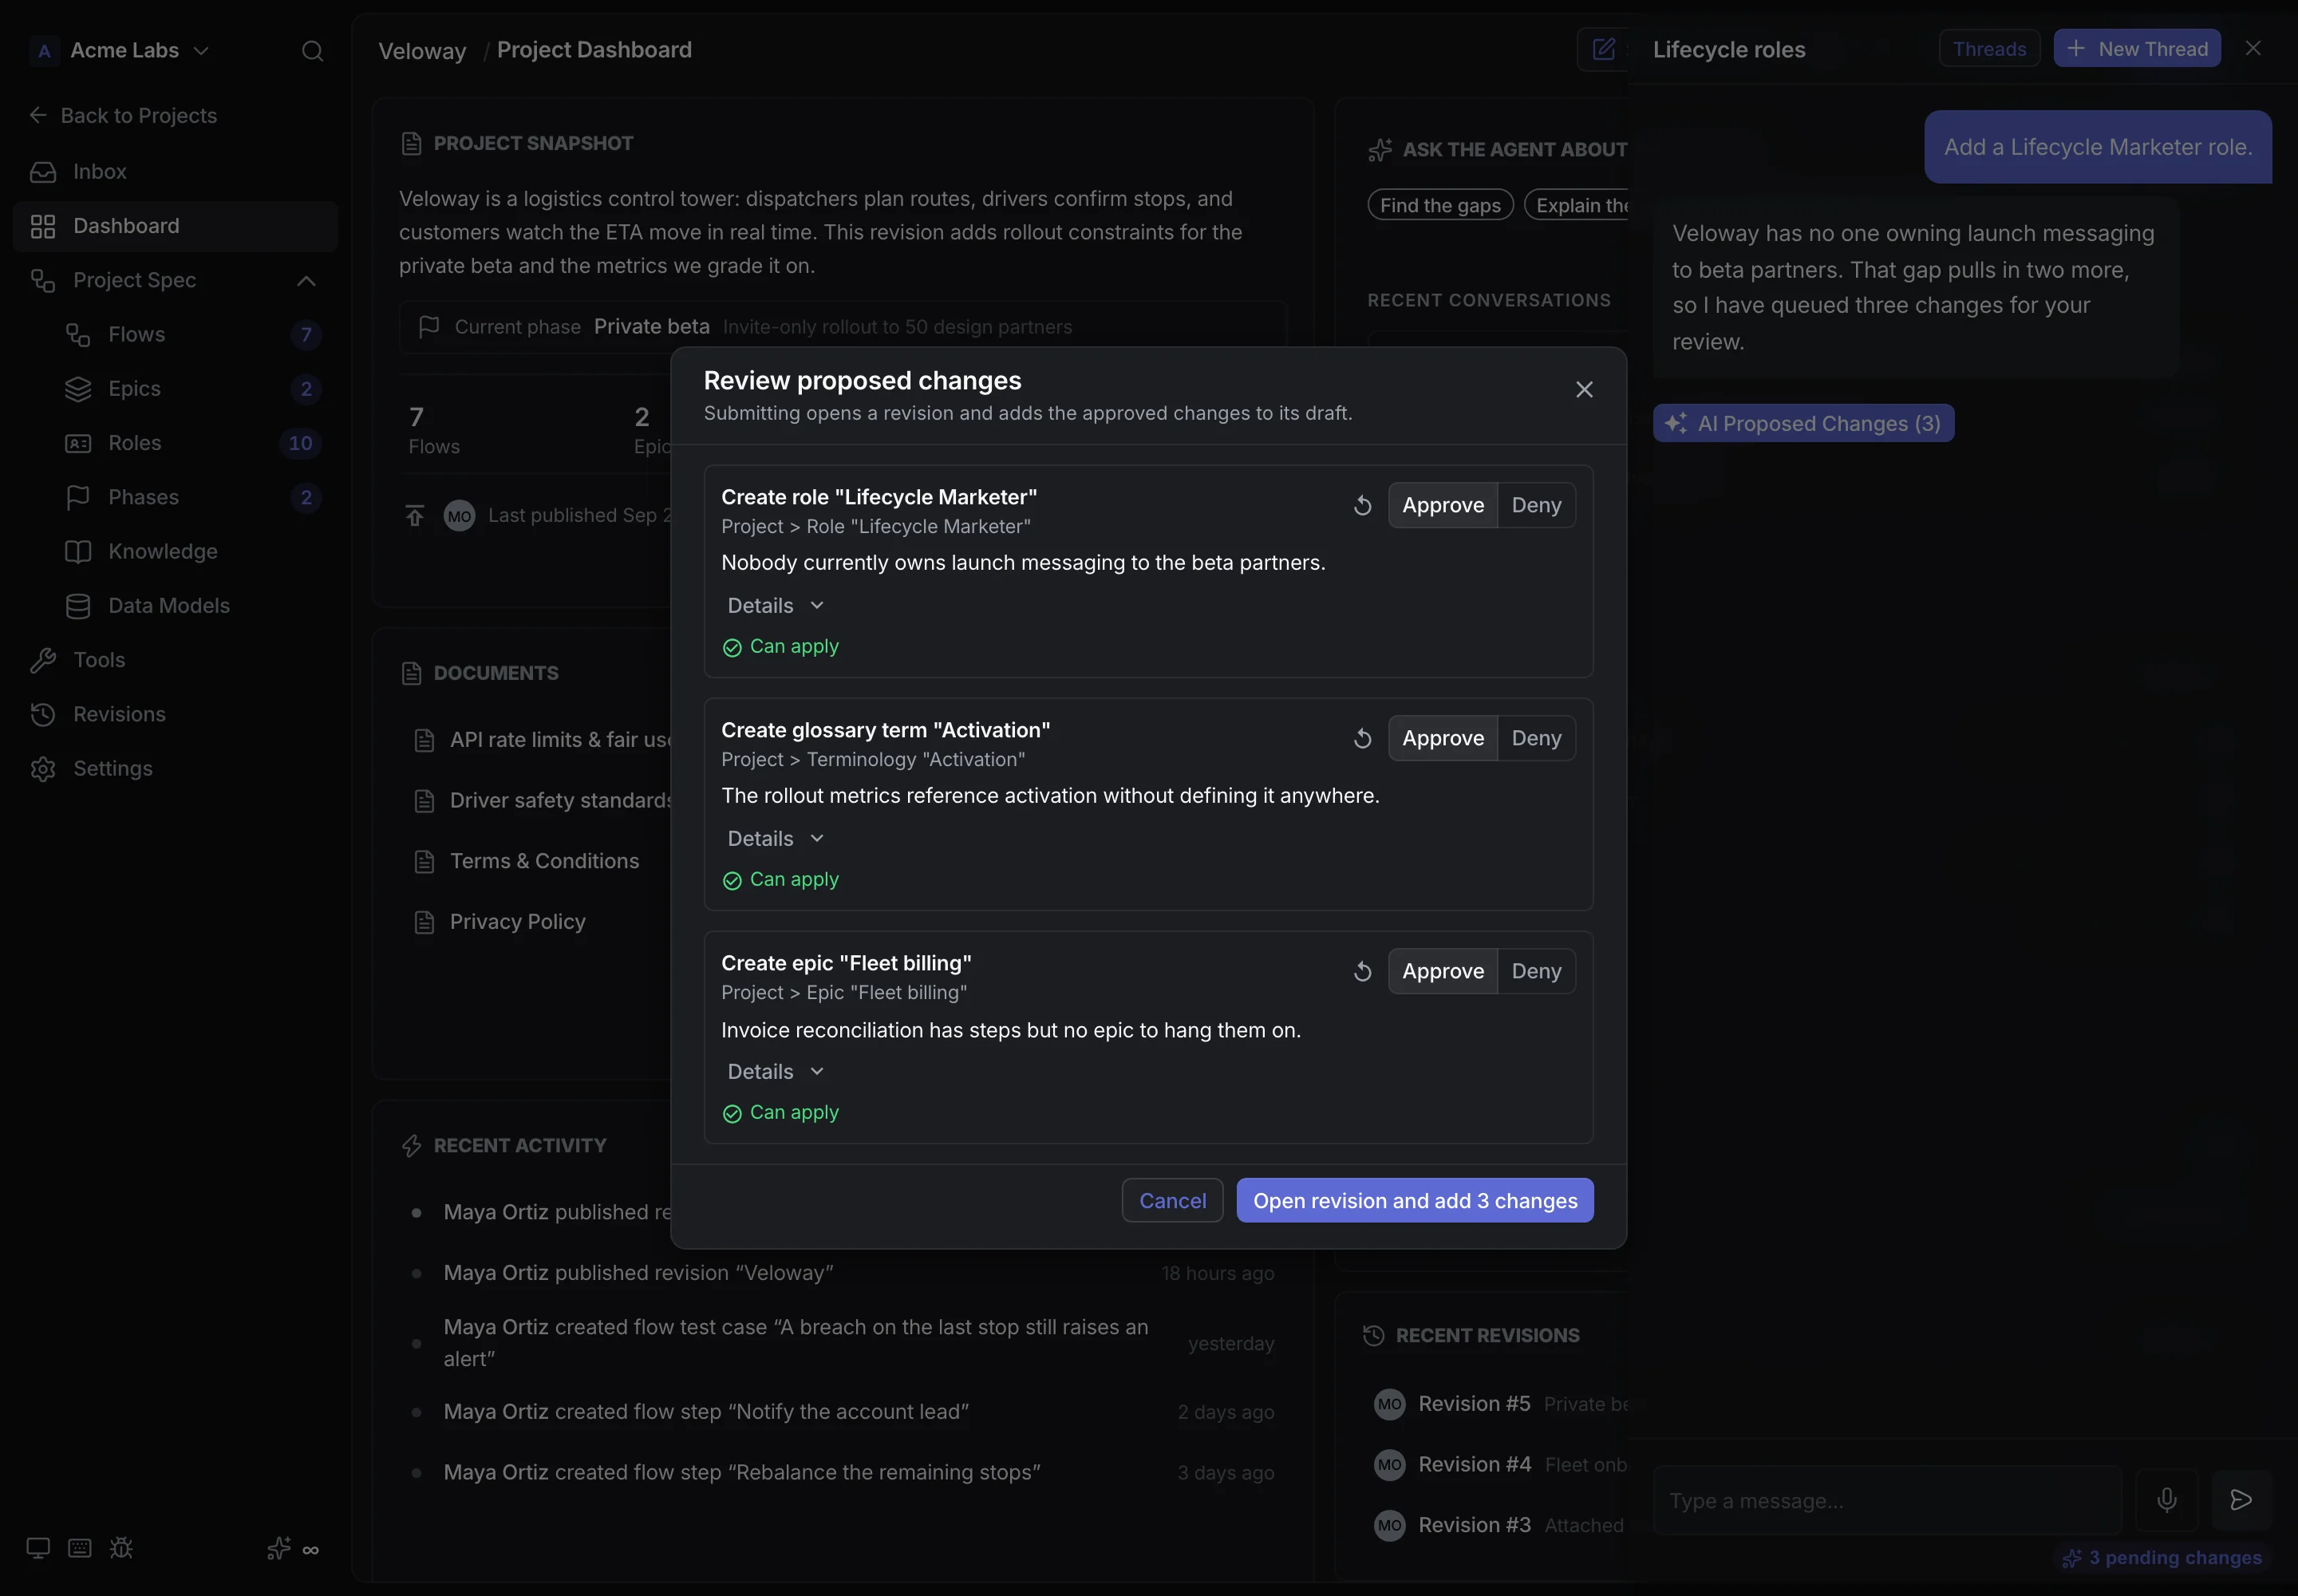Click the edit pencil icon near Project Dashboard

point(1603,49)
